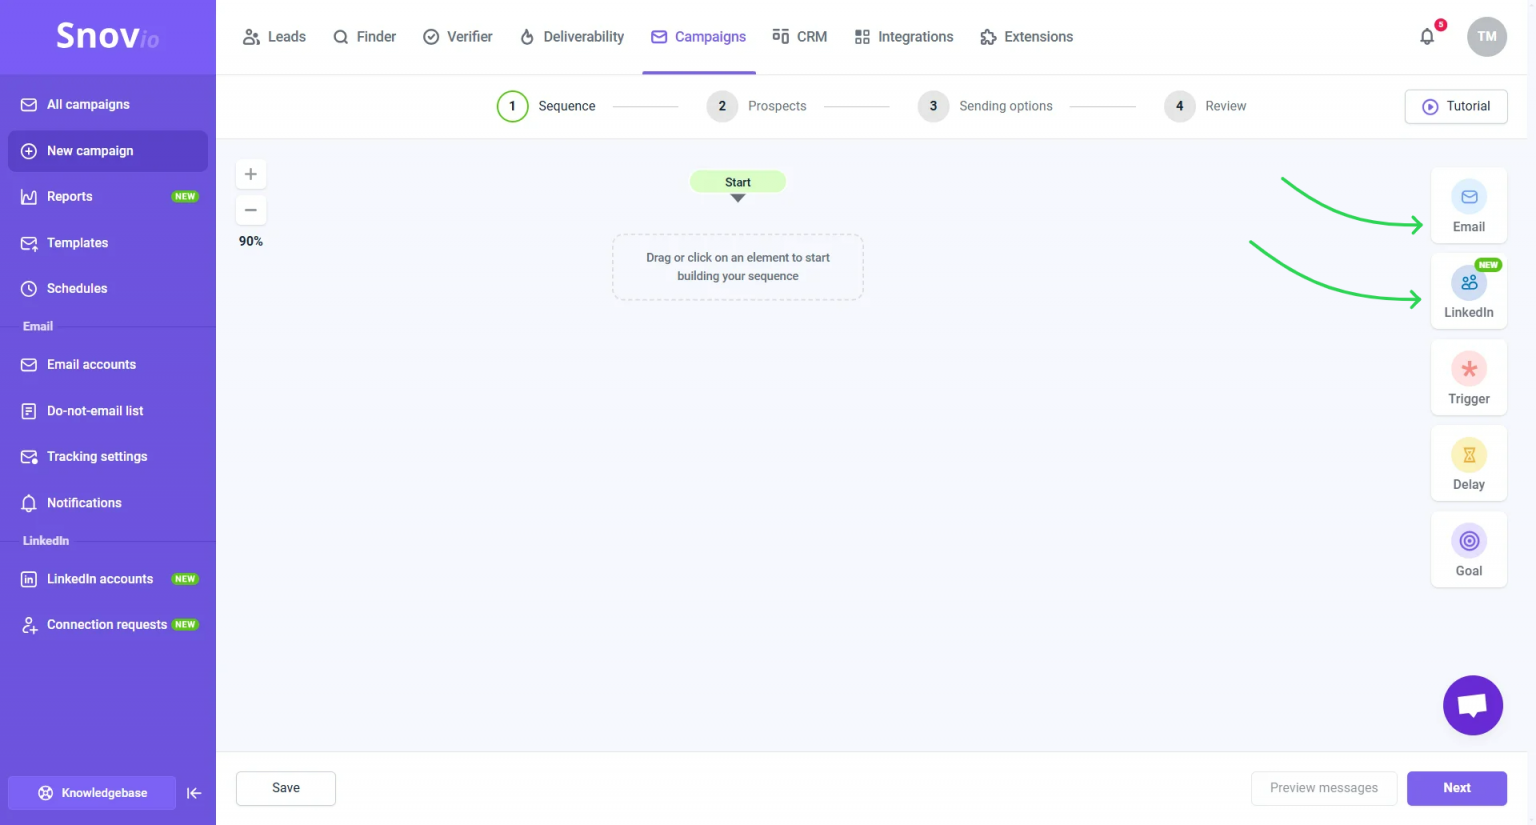
Task: Zoom out the canvas with minus
Action: click(x=251, y=210)
